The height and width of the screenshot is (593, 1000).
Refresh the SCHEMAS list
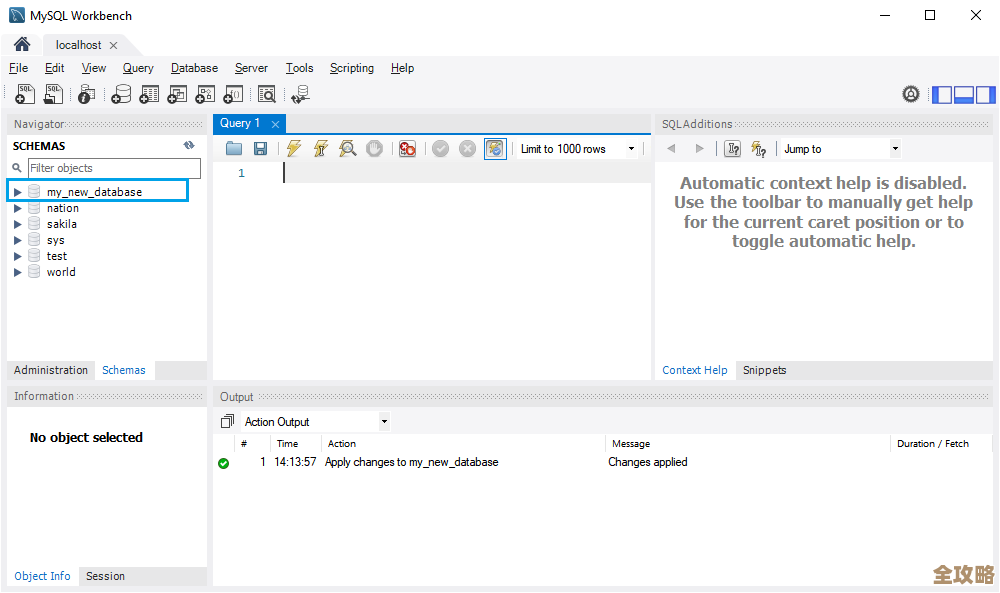189,146
